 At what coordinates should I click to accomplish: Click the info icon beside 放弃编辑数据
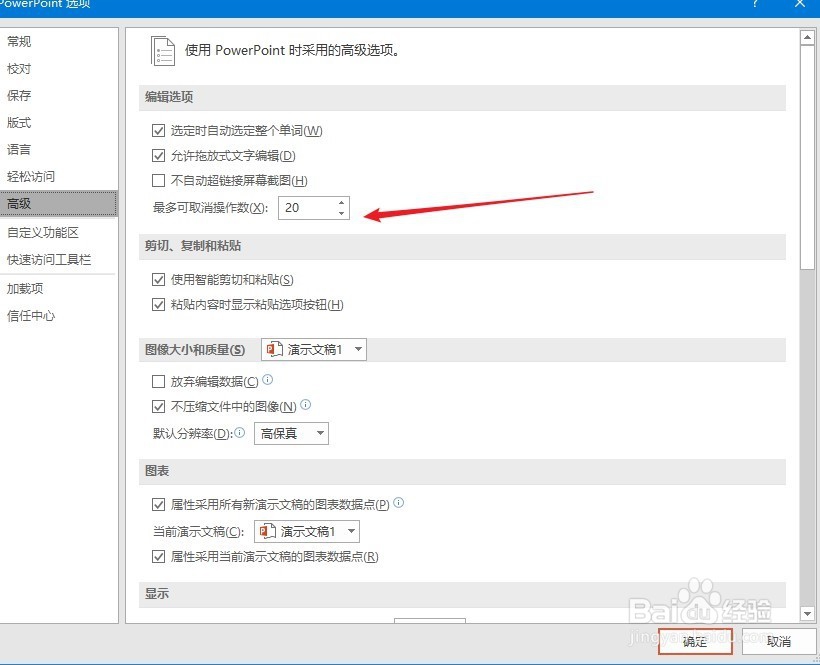tap(266, 380)
